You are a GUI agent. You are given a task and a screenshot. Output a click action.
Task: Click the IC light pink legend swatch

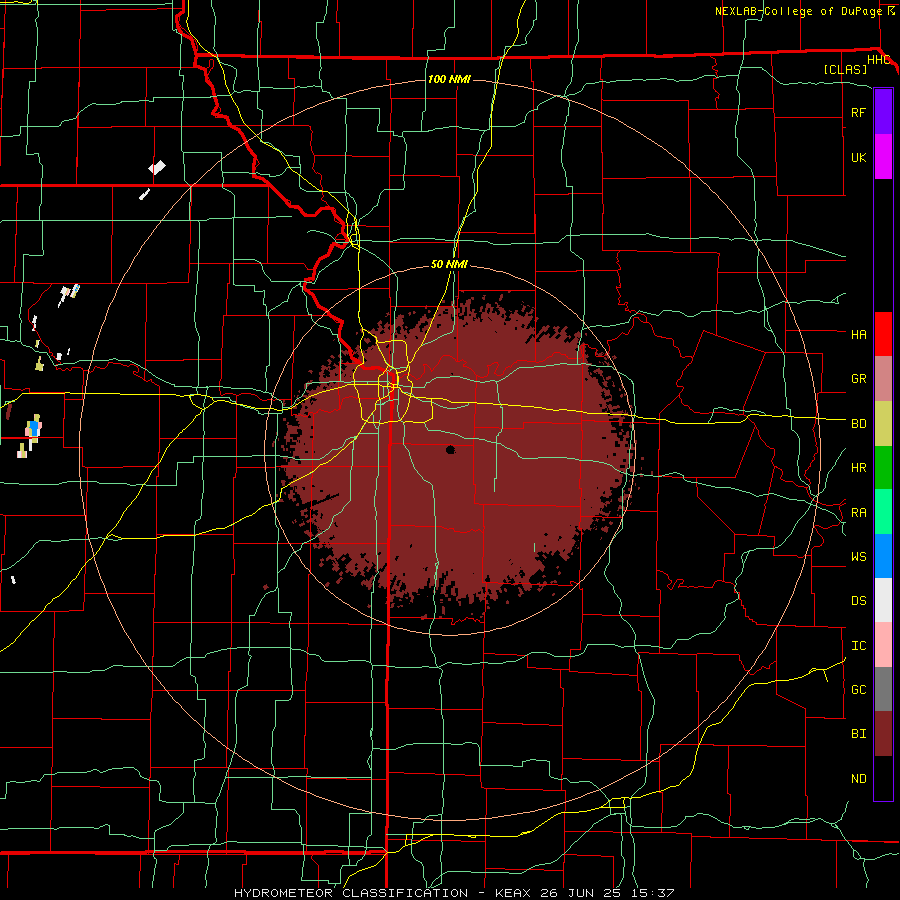883,645
